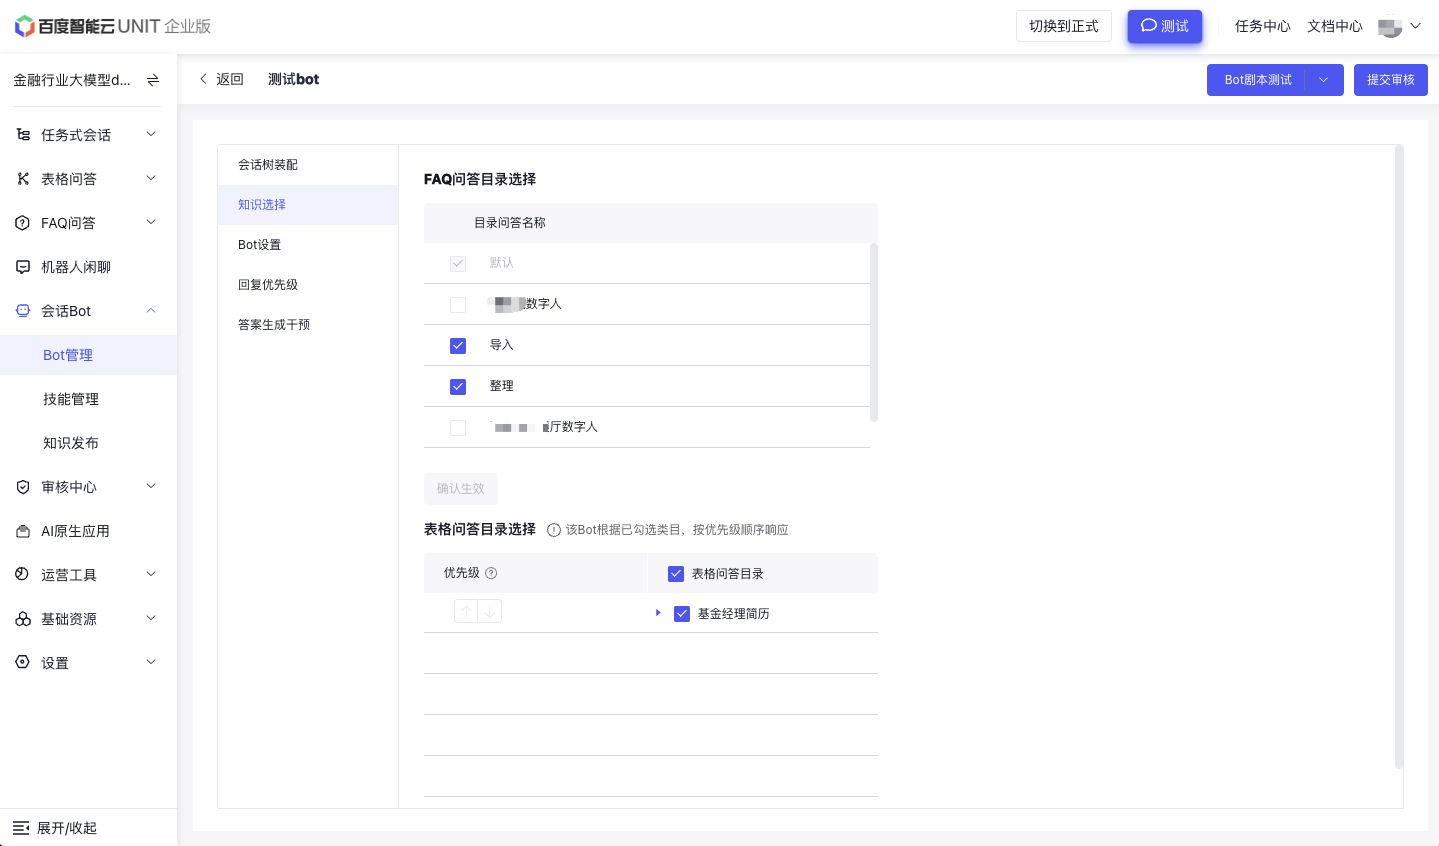Click the 任务式会话 sidebar icon
The height and width of the screenshot is (846, 1439).
[23, 135]
